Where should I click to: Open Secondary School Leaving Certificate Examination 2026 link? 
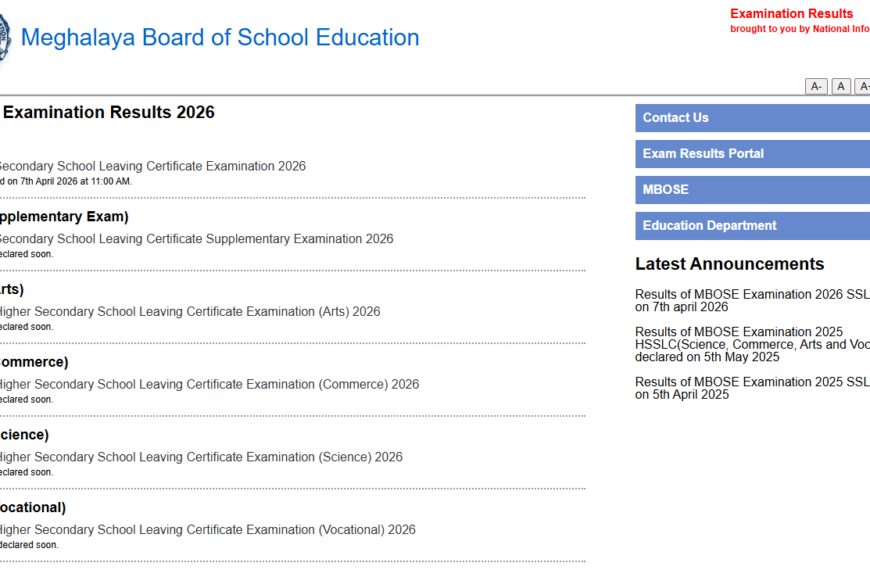tap(153, 167)
